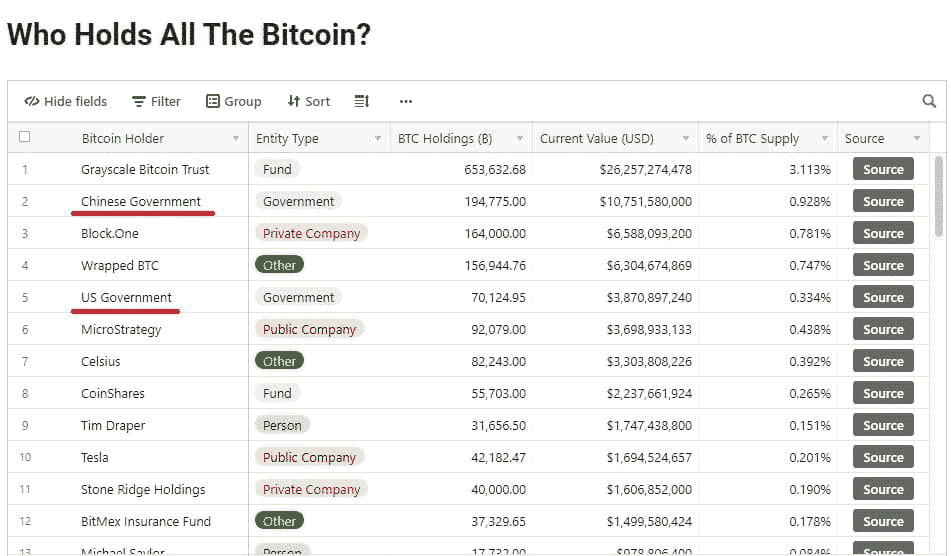Viewport: 951px width, 556px height.
Task: Click the search magnifier icon
Action: pyautogui.click(x=929, y=101)
